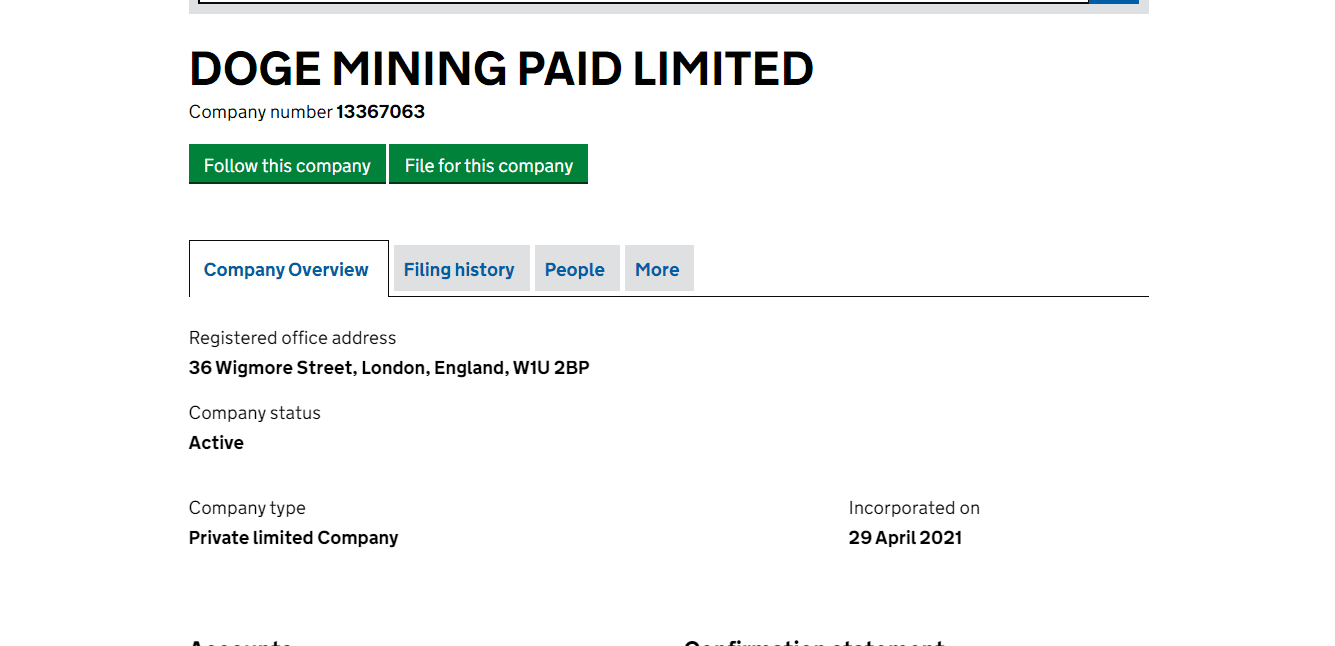This screenshot has height=646, width=1335.
Task: Switch to the Filing history tab
Action: click(x=459, y=269)
